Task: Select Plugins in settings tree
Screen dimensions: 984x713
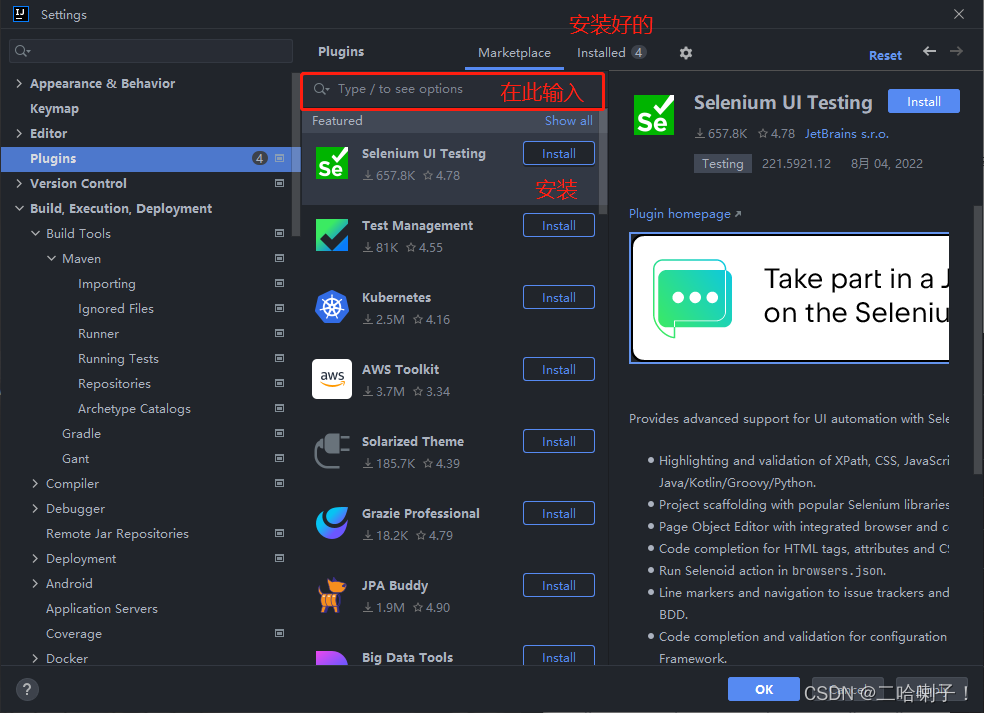Action: (151, 159)
